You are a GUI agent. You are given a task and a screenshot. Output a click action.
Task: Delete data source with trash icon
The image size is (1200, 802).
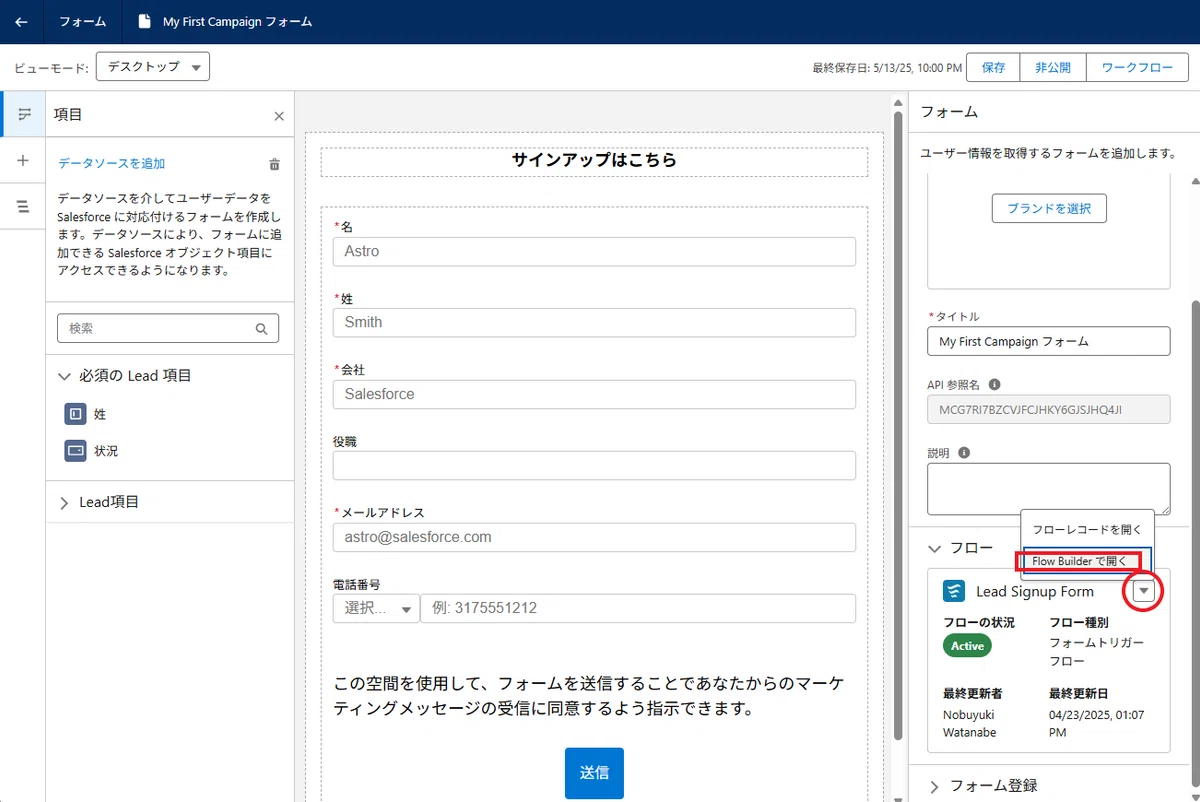pyautogui.click(x=274, y=164)
